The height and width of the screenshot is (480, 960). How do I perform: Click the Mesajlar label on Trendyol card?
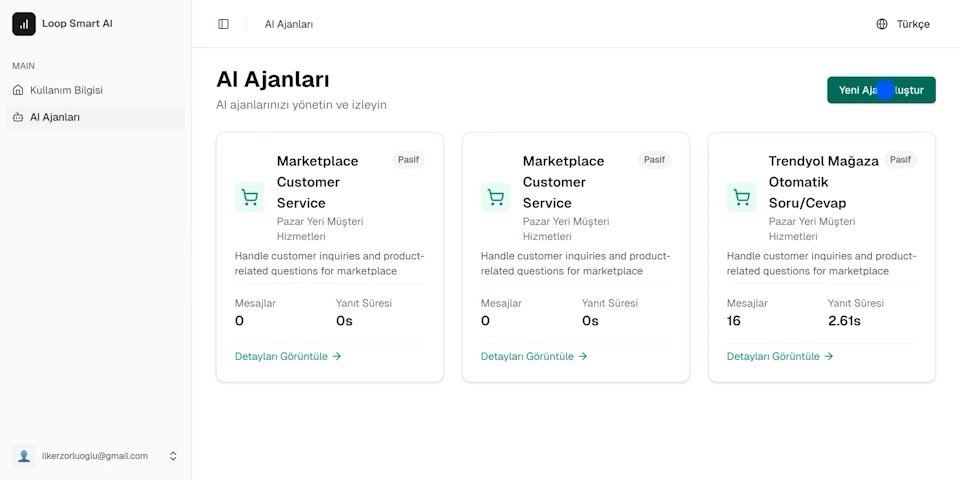[x=747, y=303]
